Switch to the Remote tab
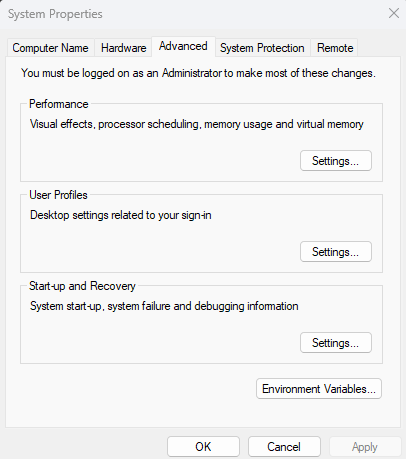 (x=335, y=48)
